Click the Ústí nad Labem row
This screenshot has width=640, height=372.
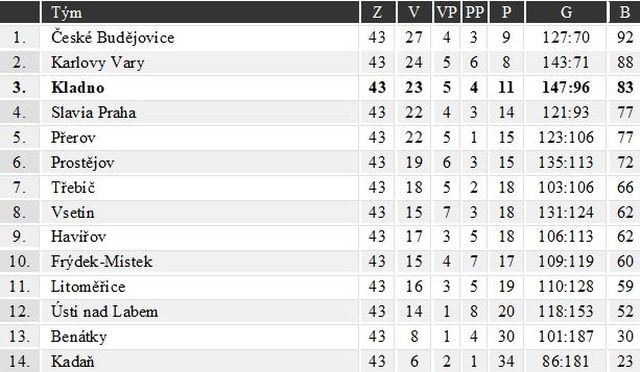tap(320, 312)
